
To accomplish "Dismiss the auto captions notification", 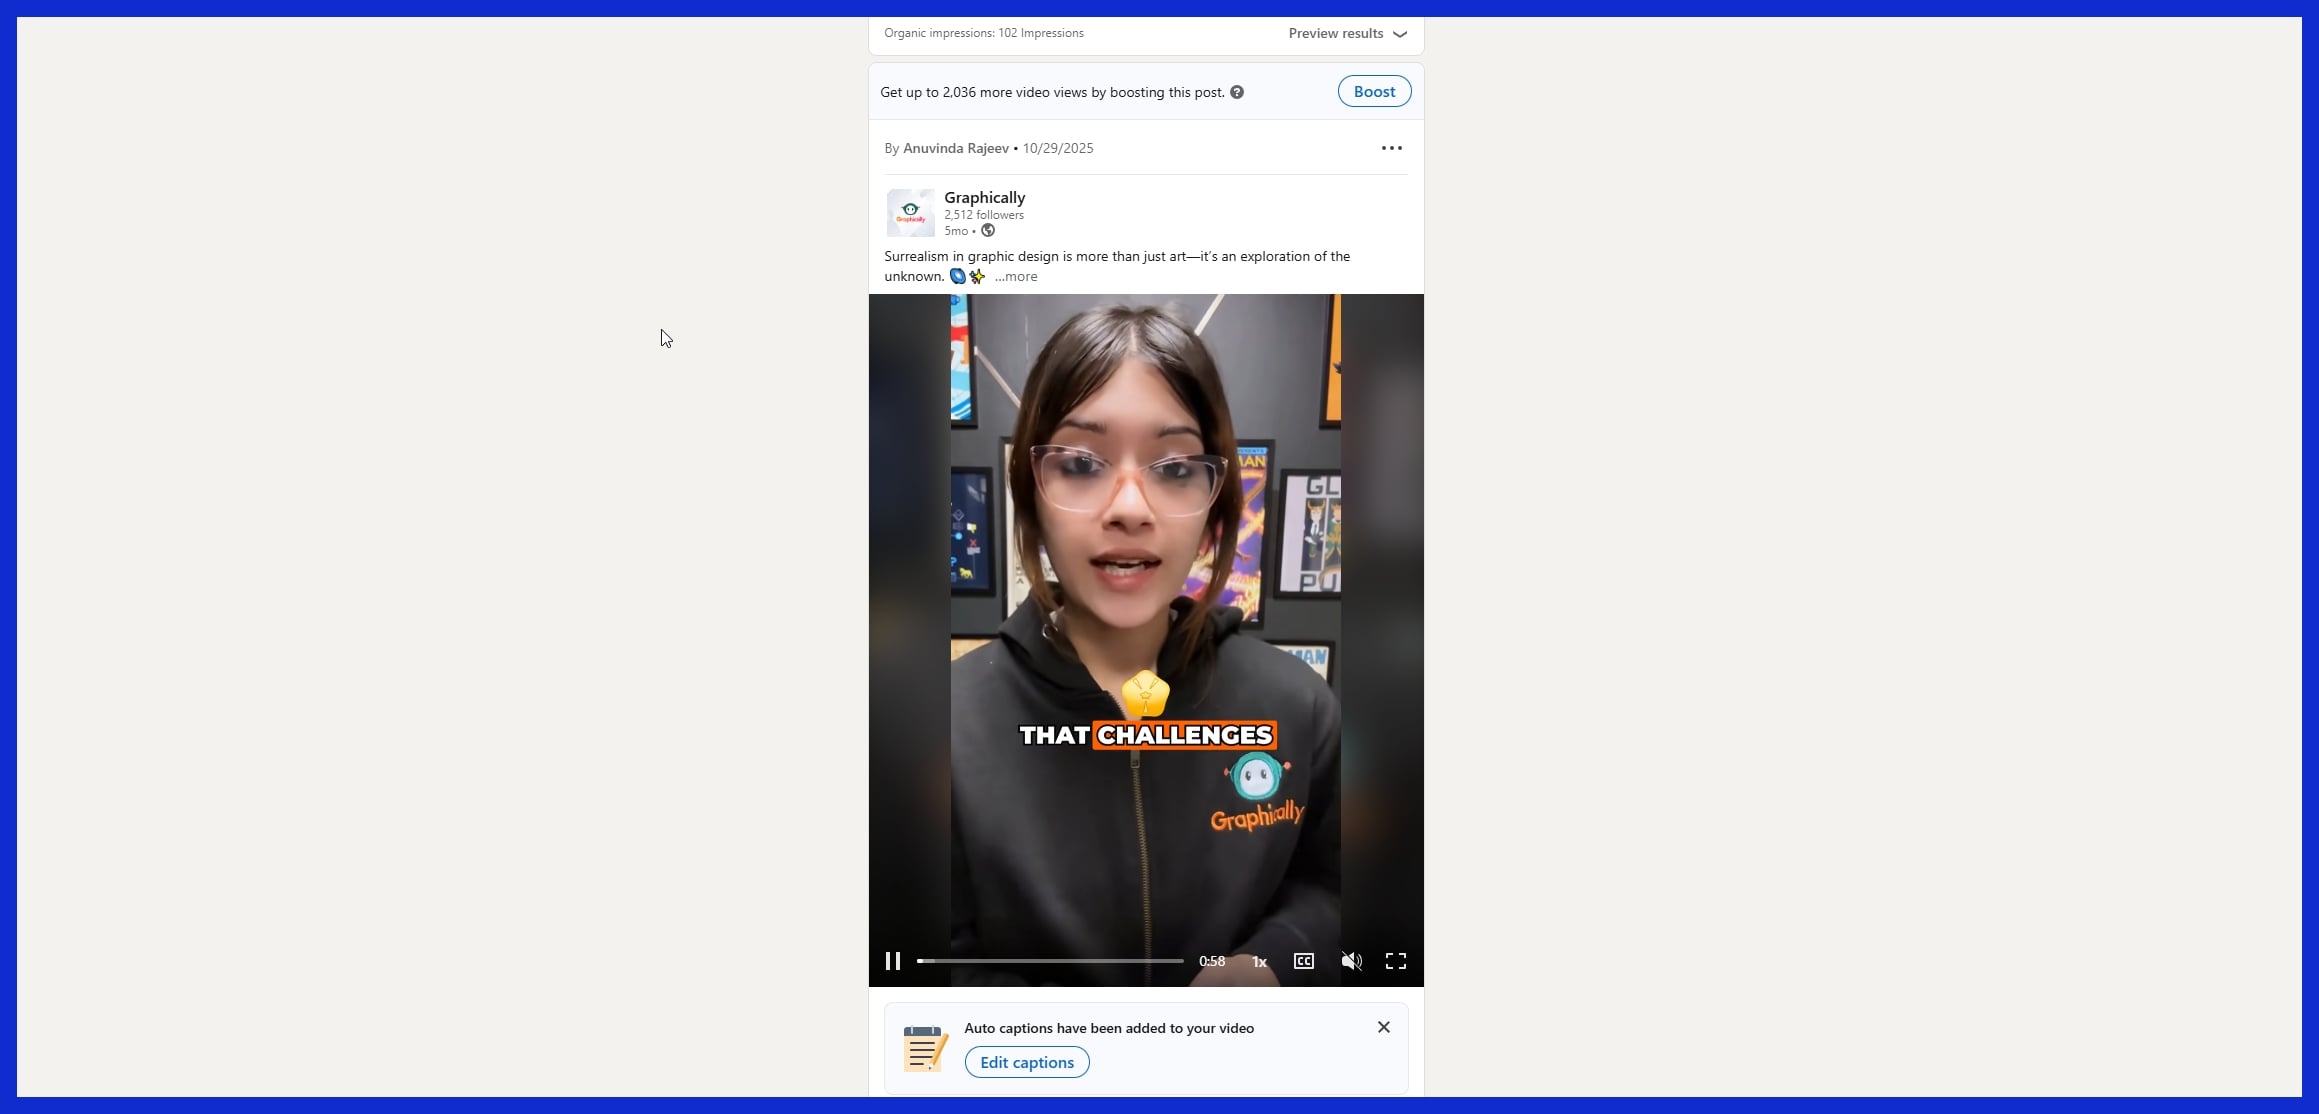I will [1384, 1027].
